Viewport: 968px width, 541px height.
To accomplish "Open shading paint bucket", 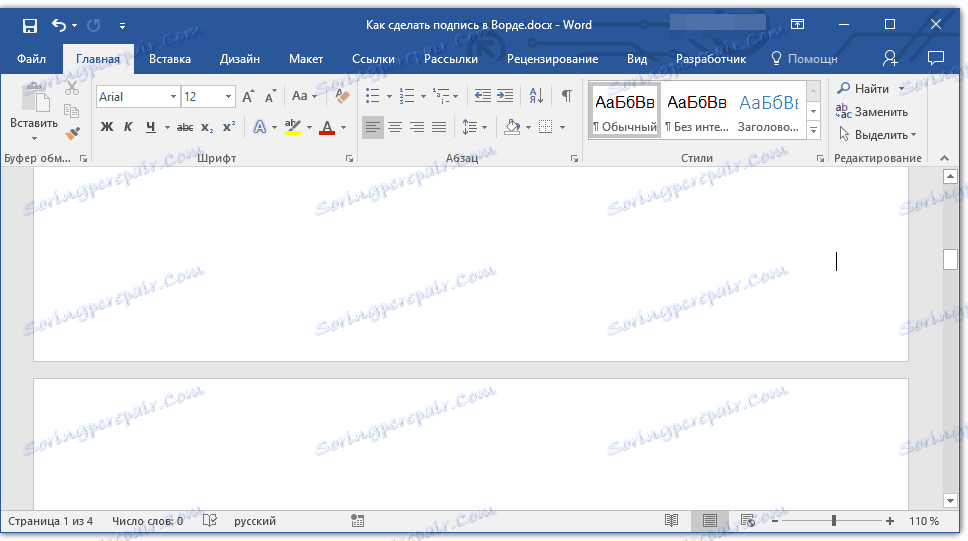I will (x=512, y=127).
